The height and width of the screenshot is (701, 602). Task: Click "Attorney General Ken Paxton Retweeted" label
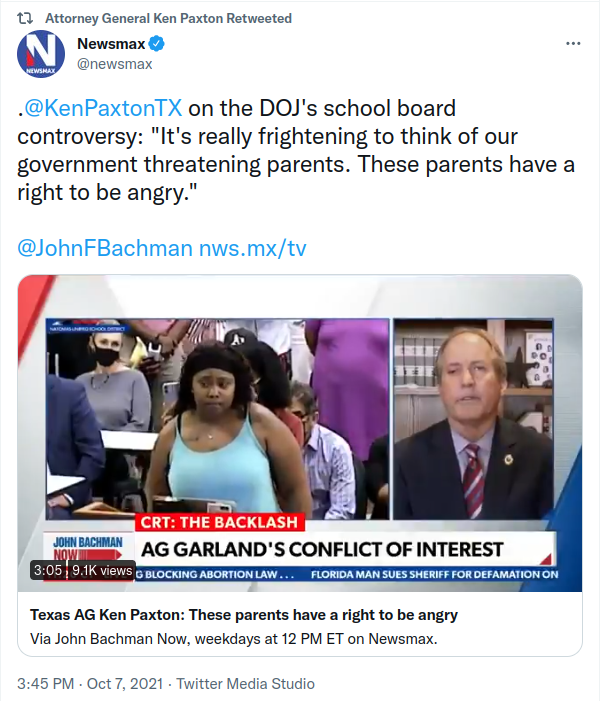[168, 18]
